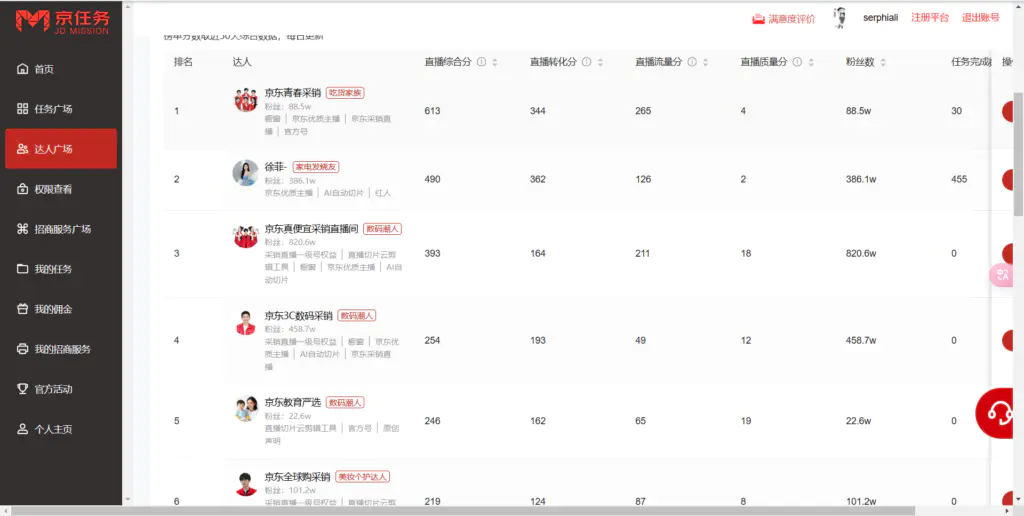Click the 注册平台 link
This screenshot has width=1024, height=516.
[930, 18]
